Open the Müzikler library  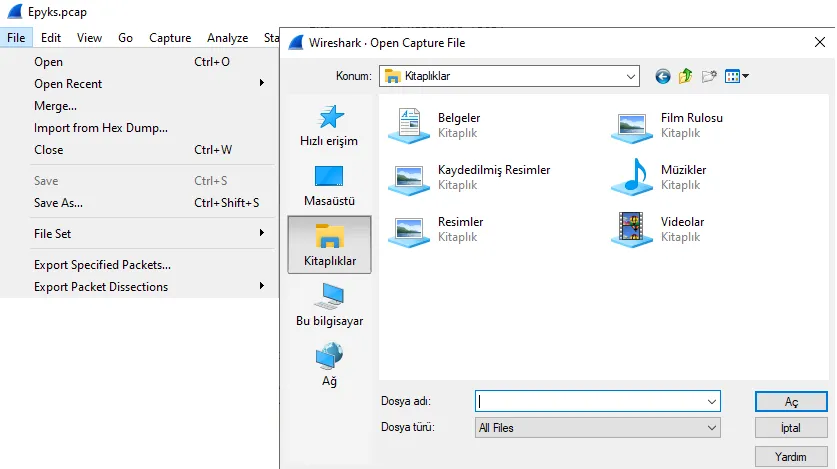659,177
